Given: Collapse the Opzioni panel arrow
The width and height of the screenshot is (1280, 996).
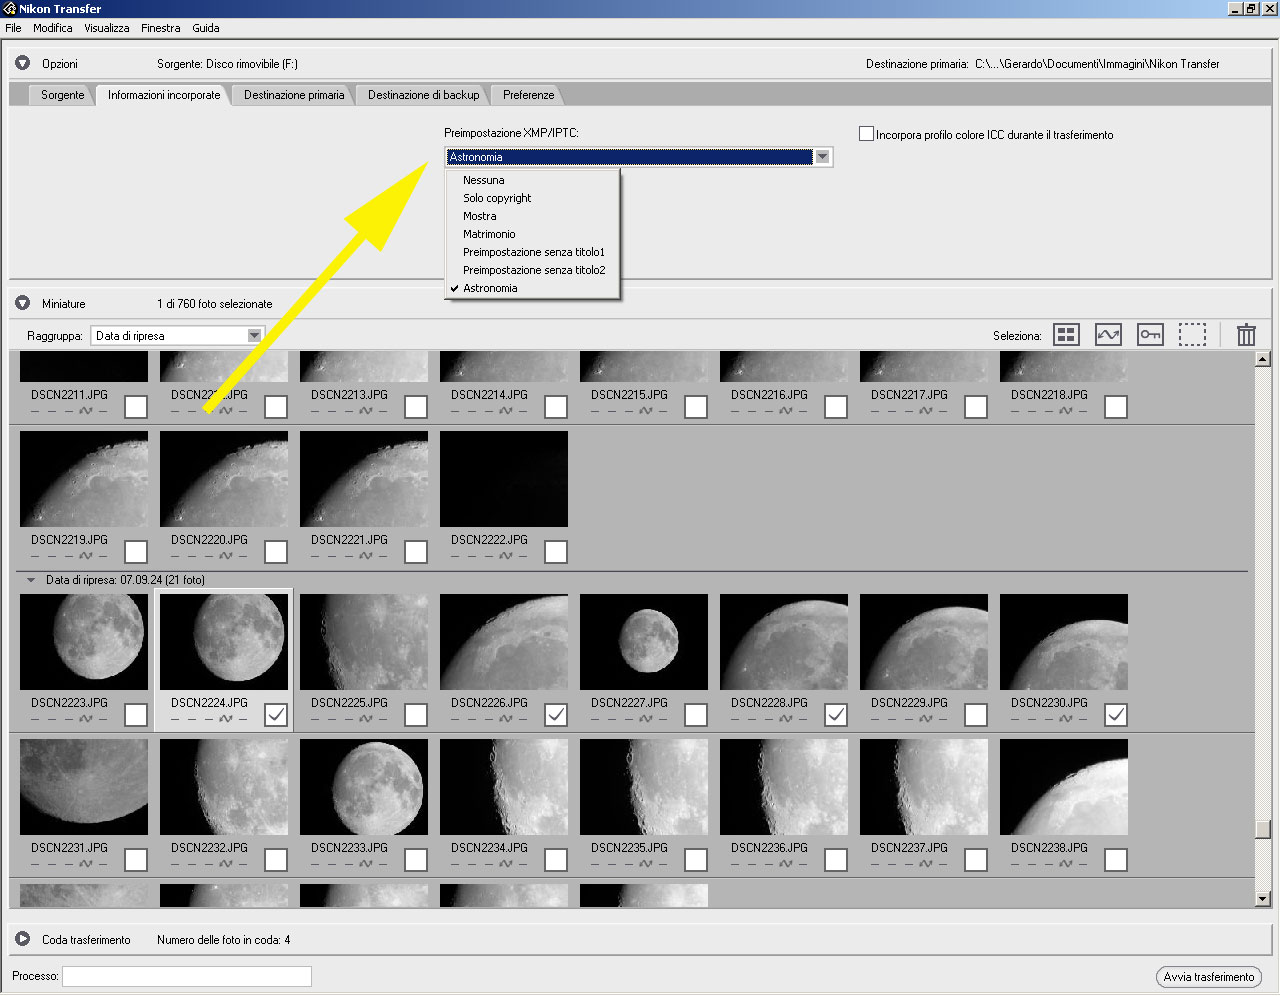Looking at the screenshot, I should tap(23, 63).
